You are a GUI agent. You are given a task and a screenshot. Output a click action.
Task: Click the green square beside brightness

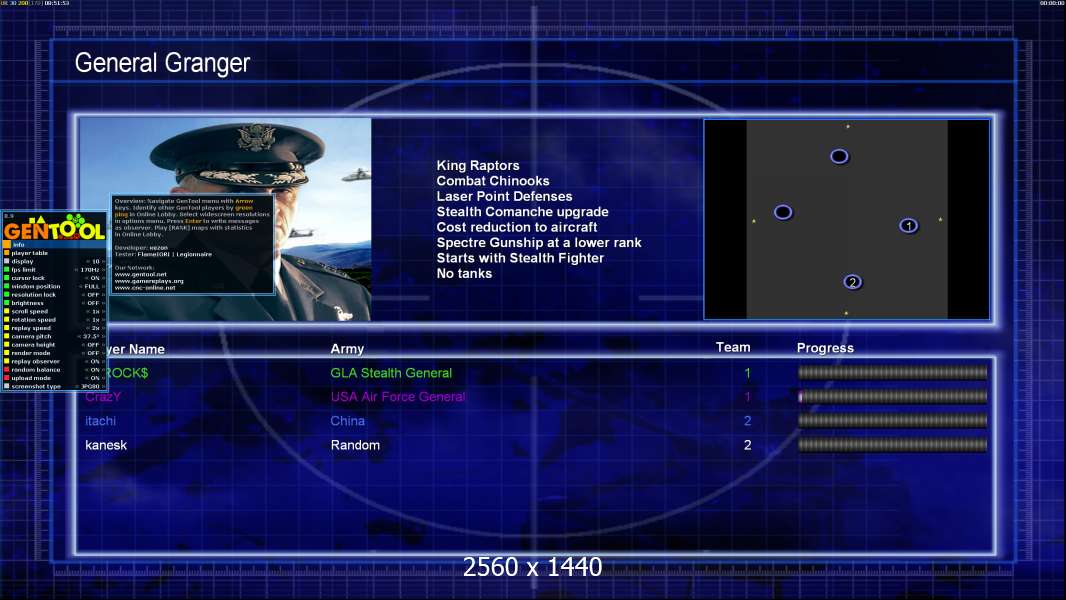(x=7, y=303)
